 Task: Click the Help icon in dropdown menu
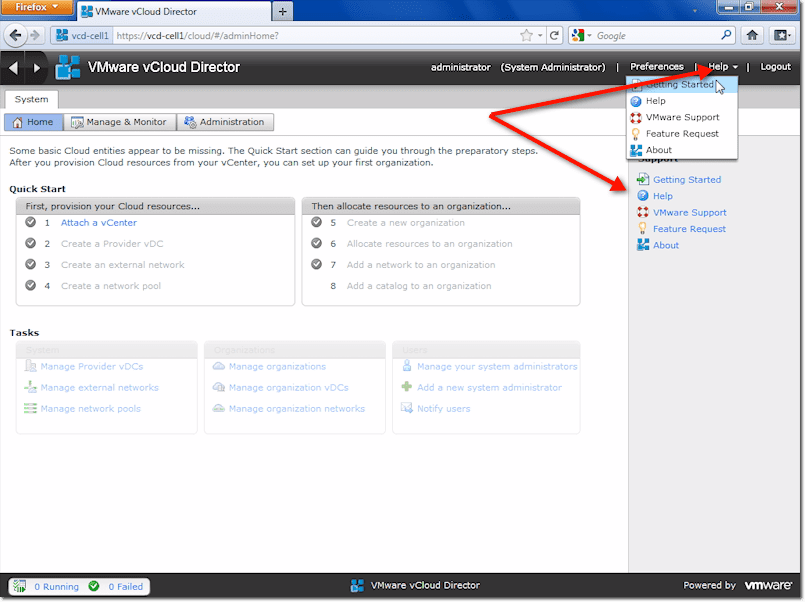click(636, 101)
